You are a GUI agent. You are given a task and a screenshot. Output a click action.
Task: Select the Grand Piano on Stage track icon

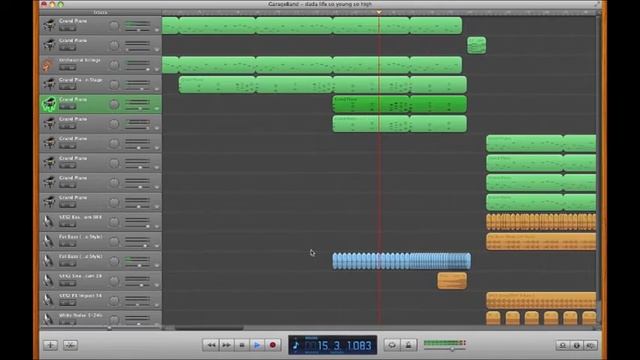coord(49,84)
